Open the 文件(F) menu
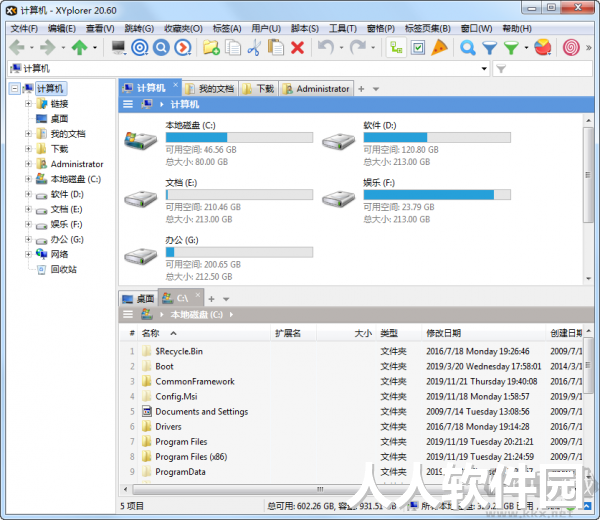Screen dimensions: 600x520 coord(24,29)
